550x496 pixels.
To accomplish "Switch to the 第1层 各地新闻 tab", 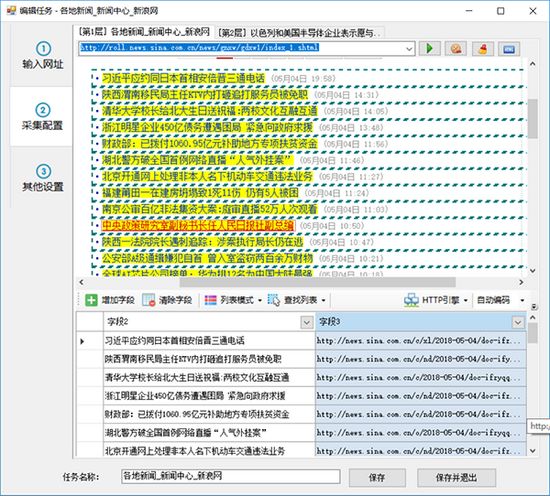I will 144,32.
